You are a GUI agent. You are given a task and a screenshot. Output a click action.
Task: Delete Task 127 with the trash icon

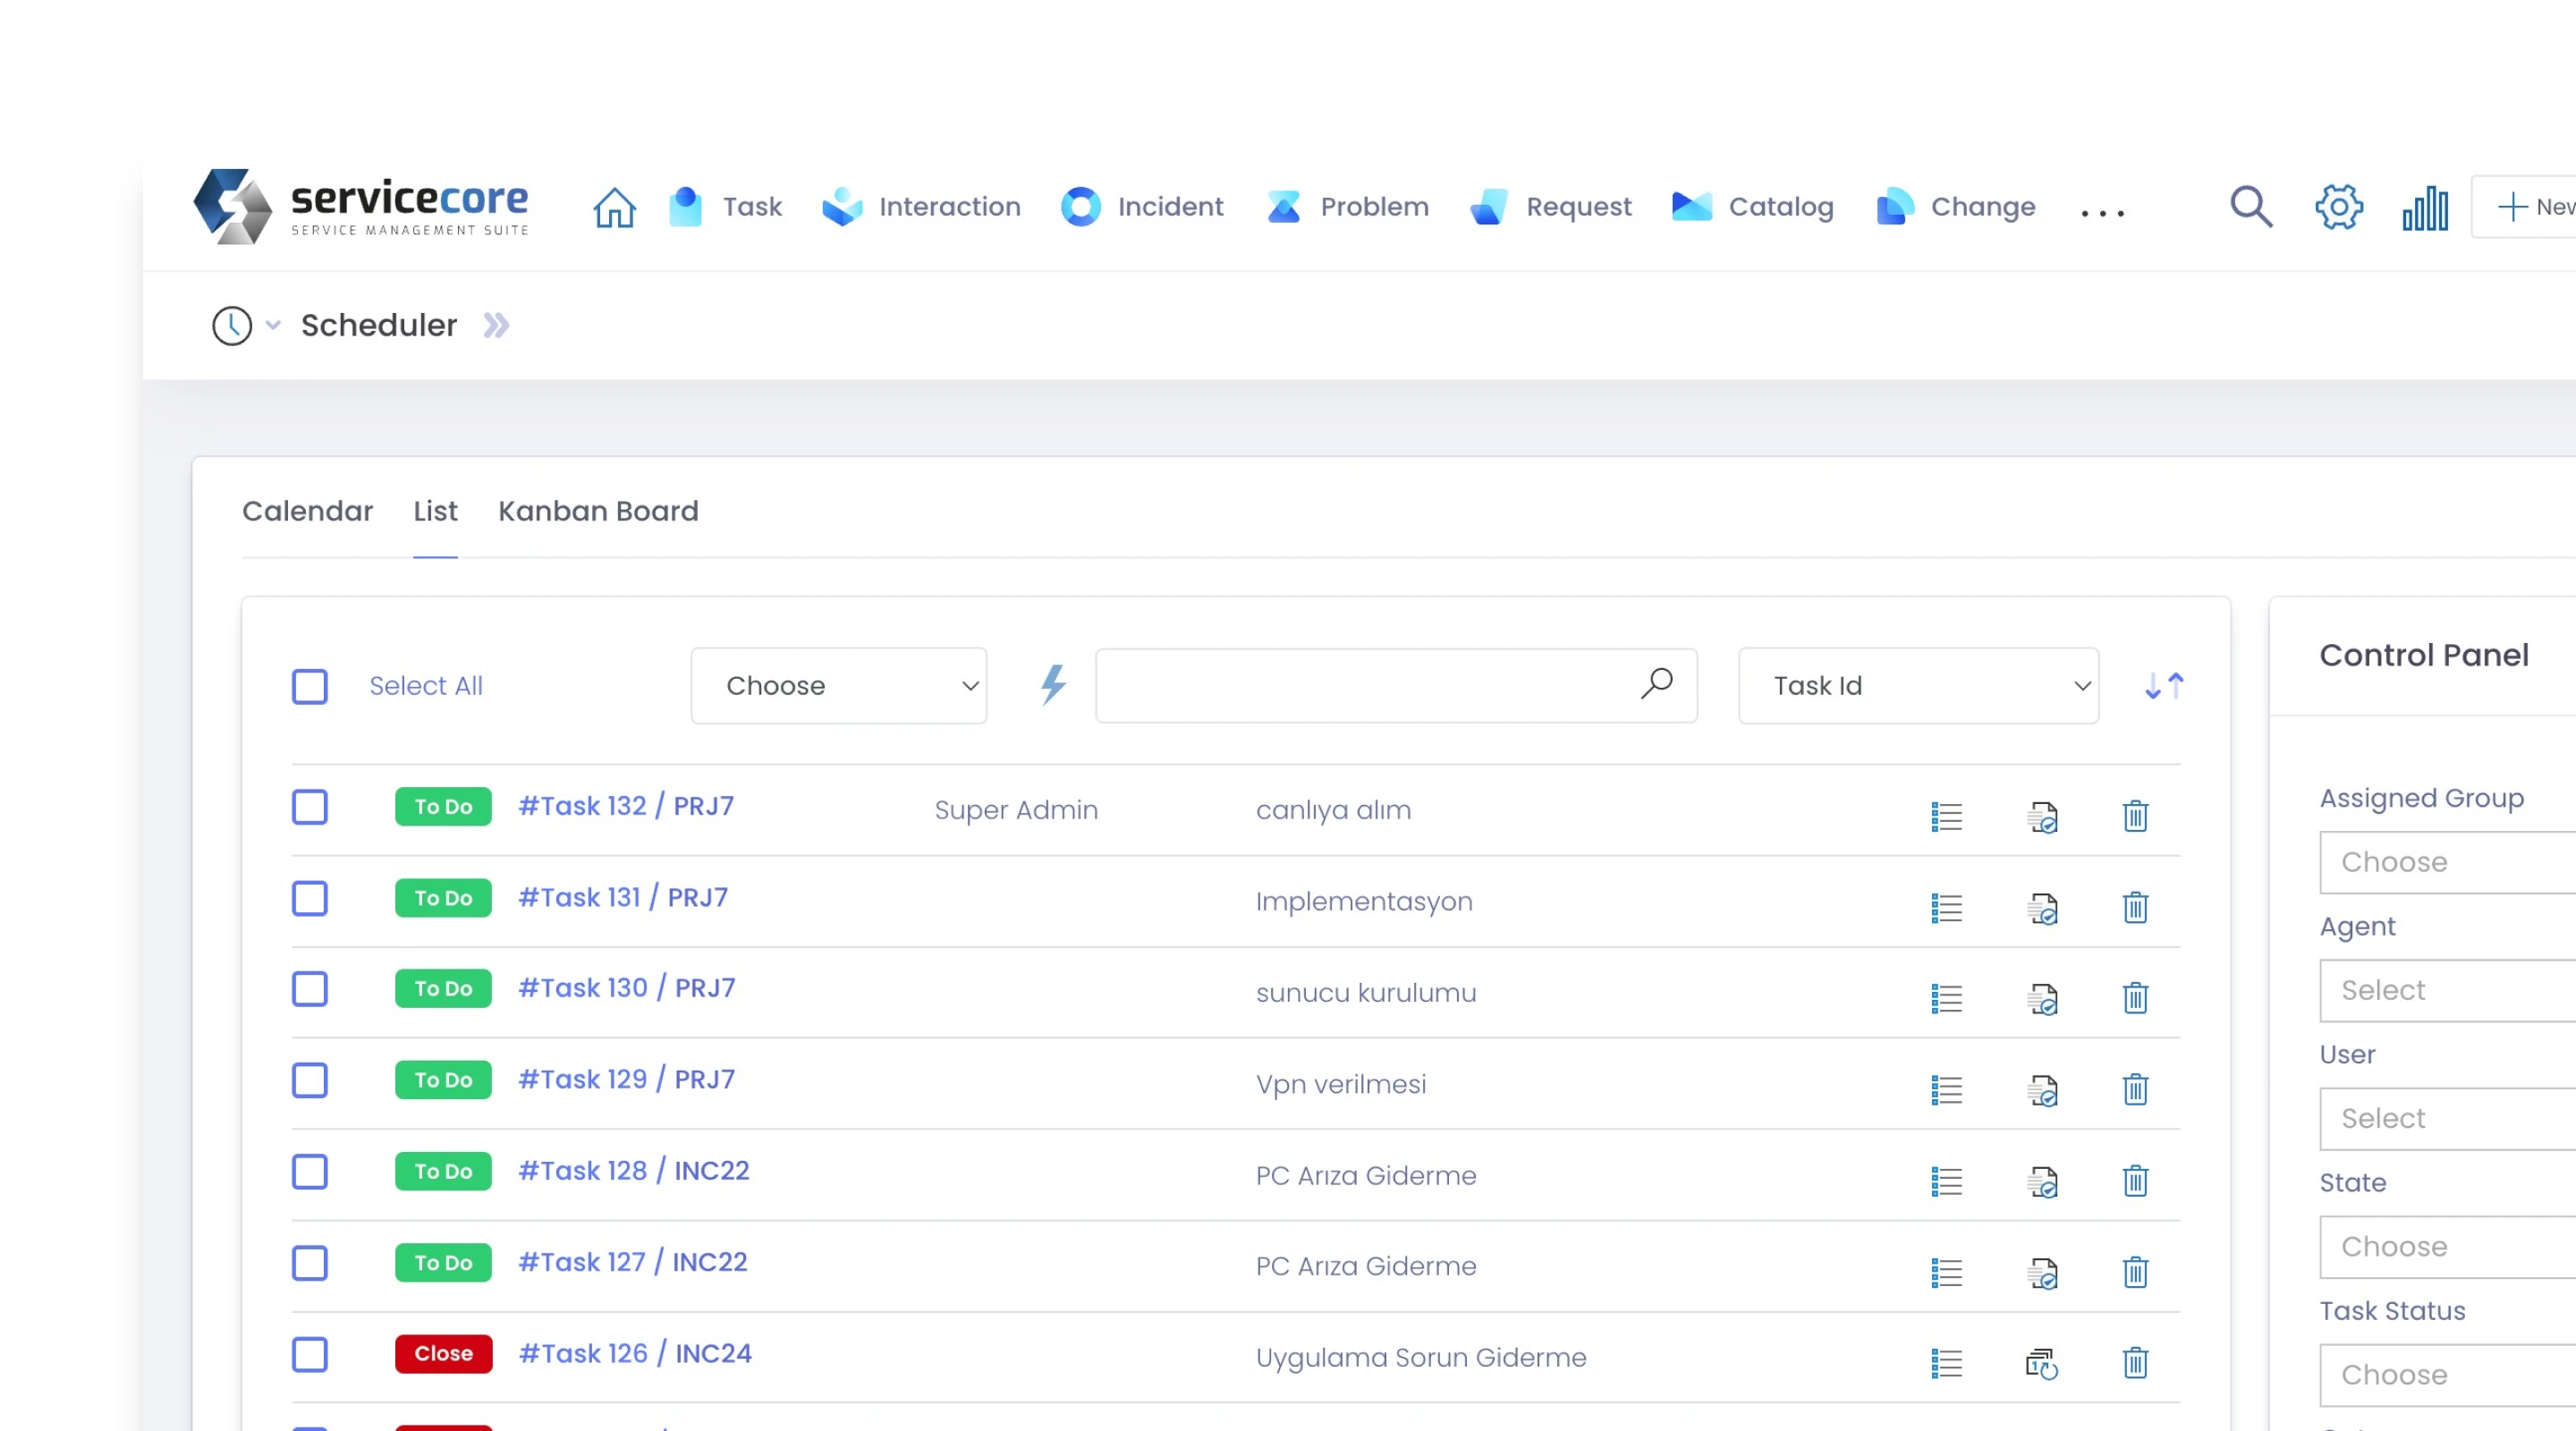pyautogui.click(x=2135, y=1272)
